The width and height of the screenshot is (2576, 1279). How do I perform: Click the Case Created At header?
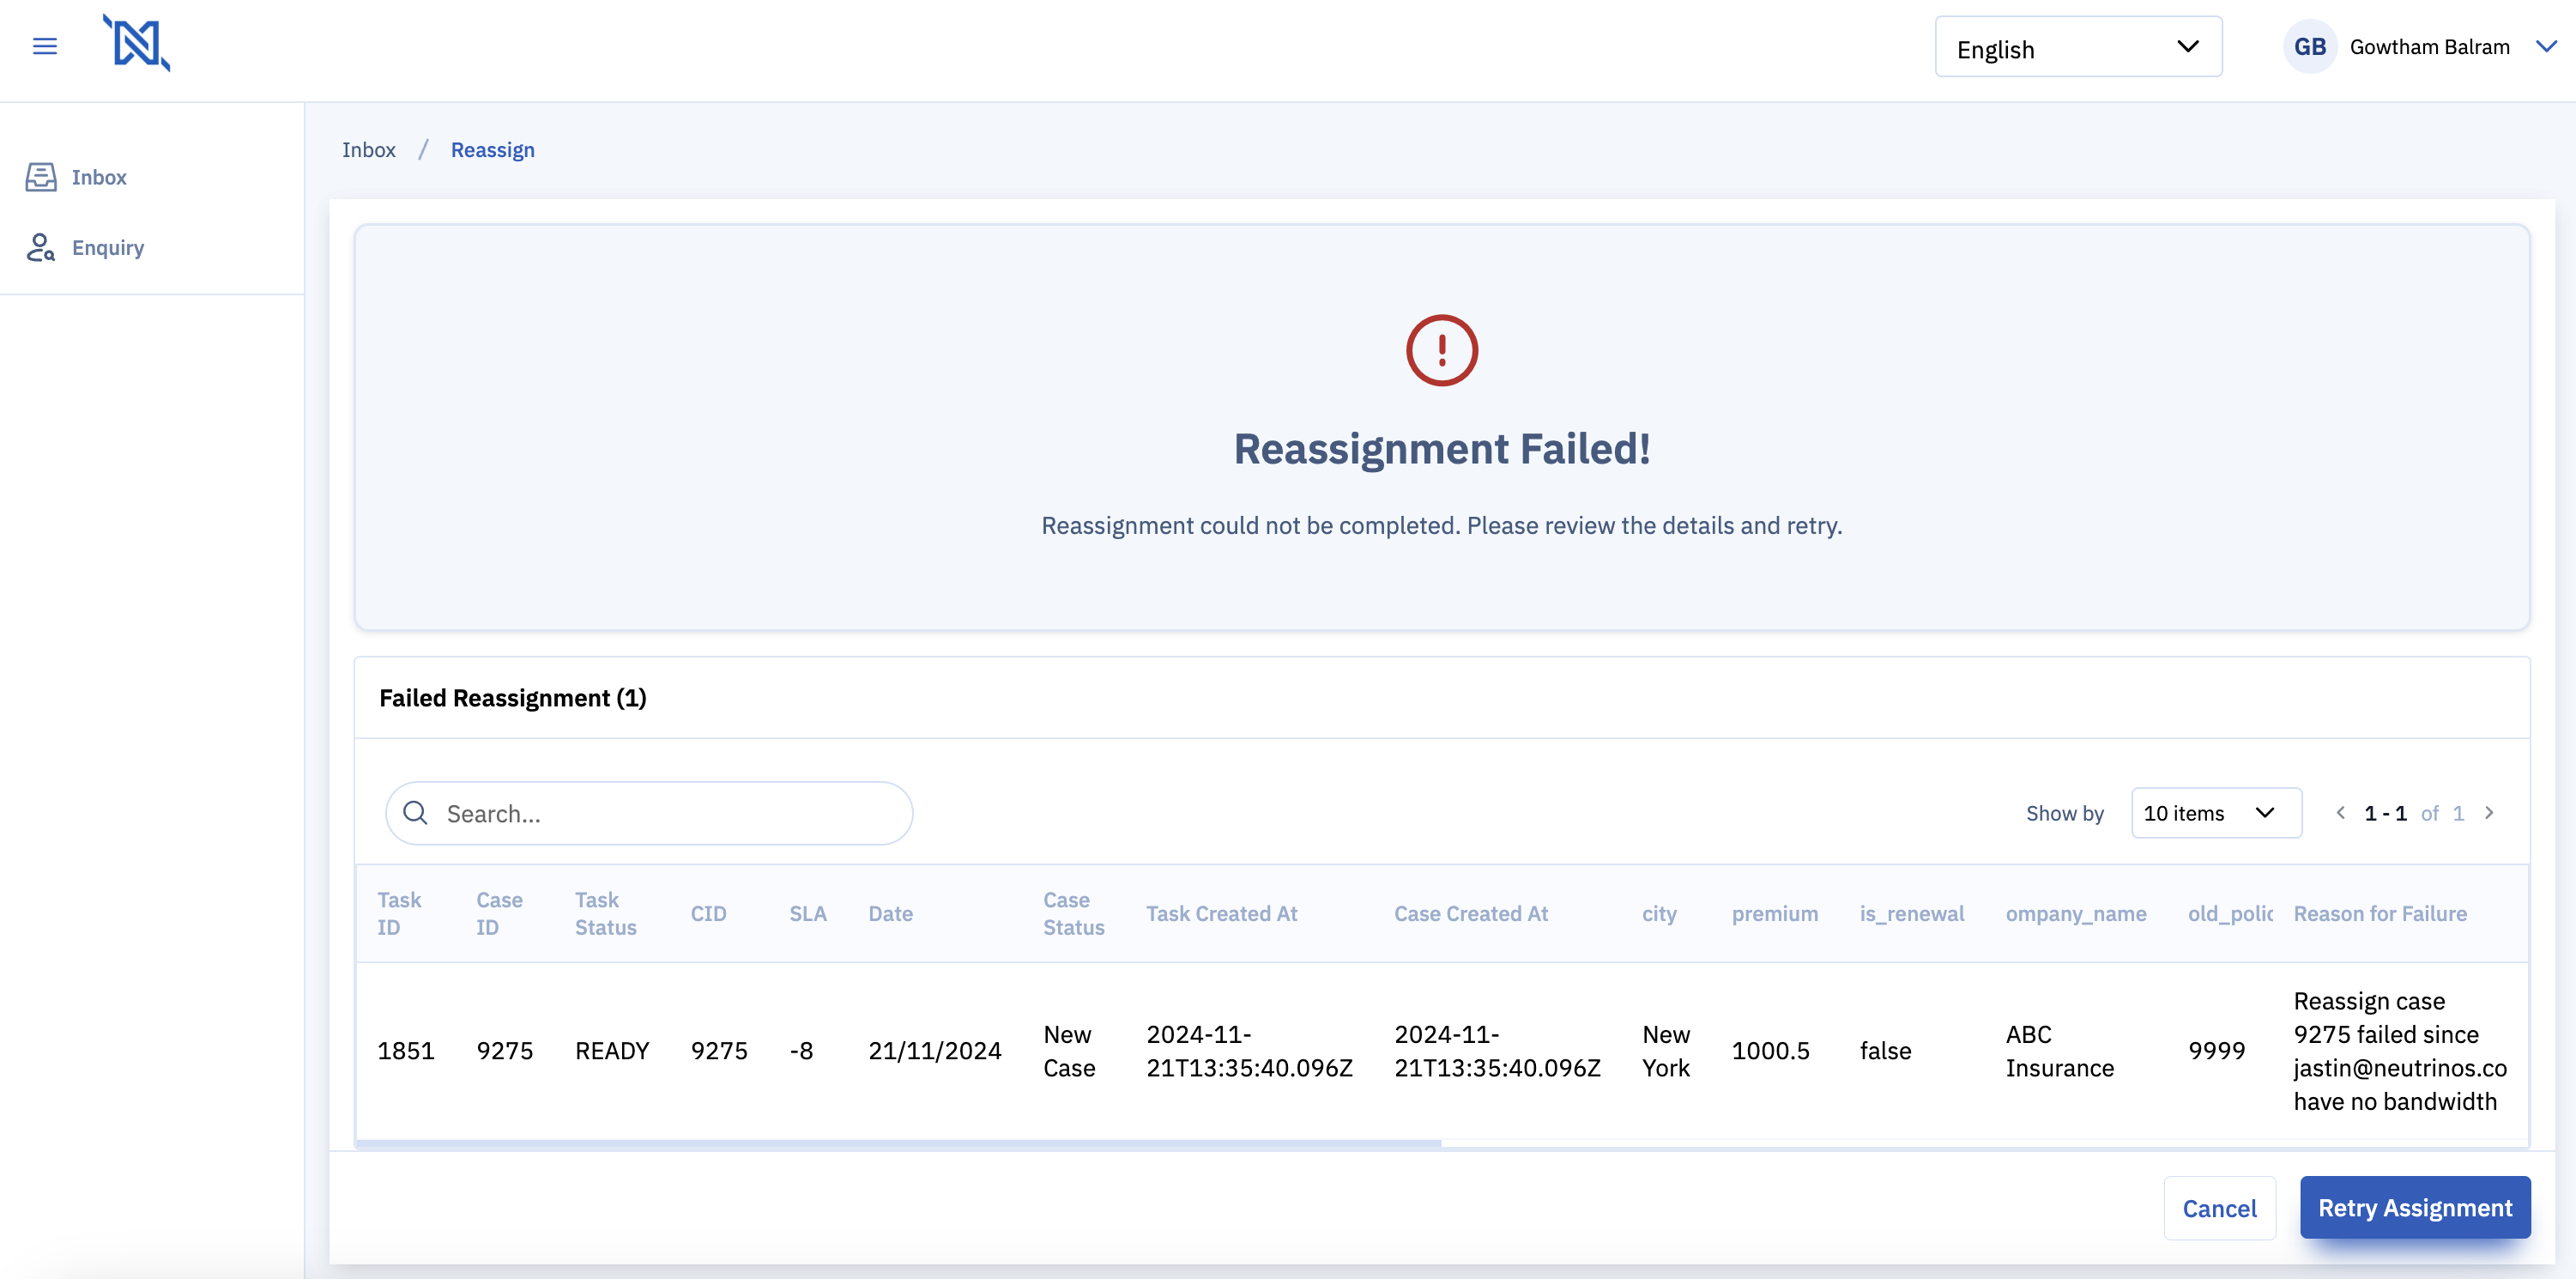[1471, 914]
